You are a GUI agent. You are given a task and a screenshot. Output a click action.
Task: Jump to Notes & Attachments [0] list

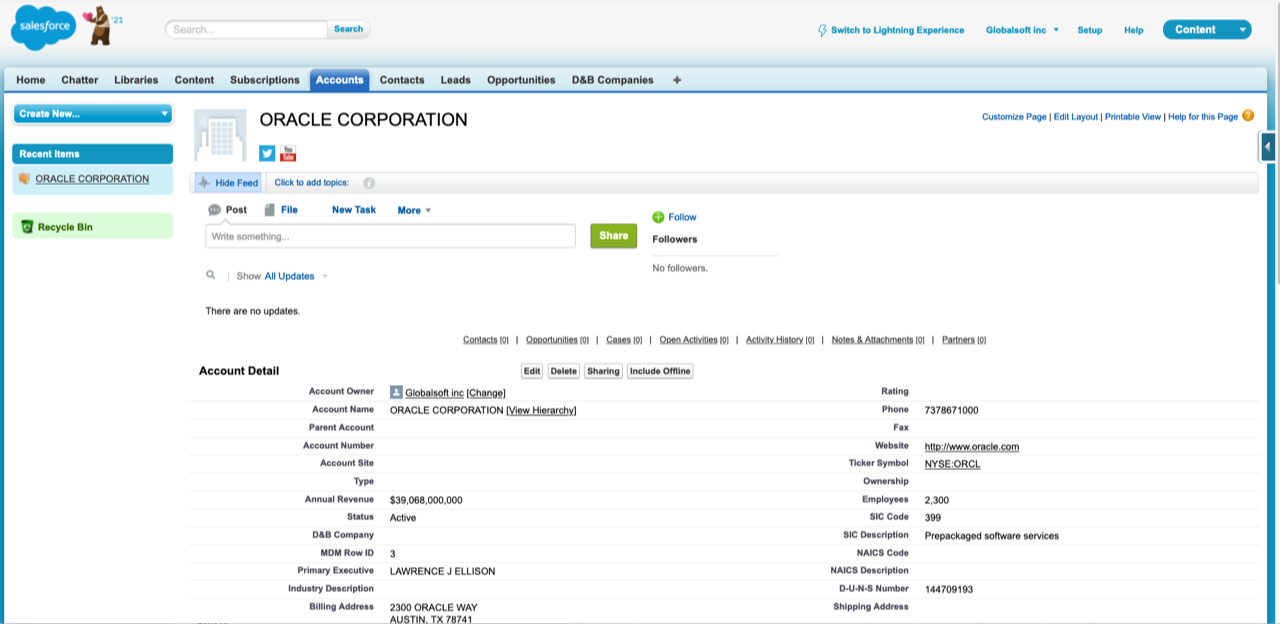878,340
